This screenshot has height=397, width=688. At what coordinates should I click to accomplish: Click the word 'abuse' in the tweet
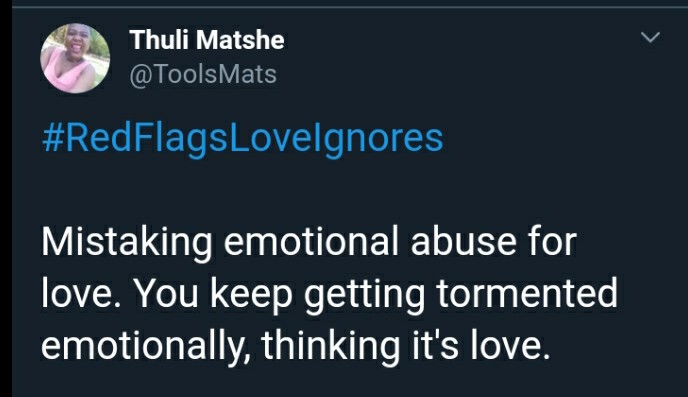[464, 241]
